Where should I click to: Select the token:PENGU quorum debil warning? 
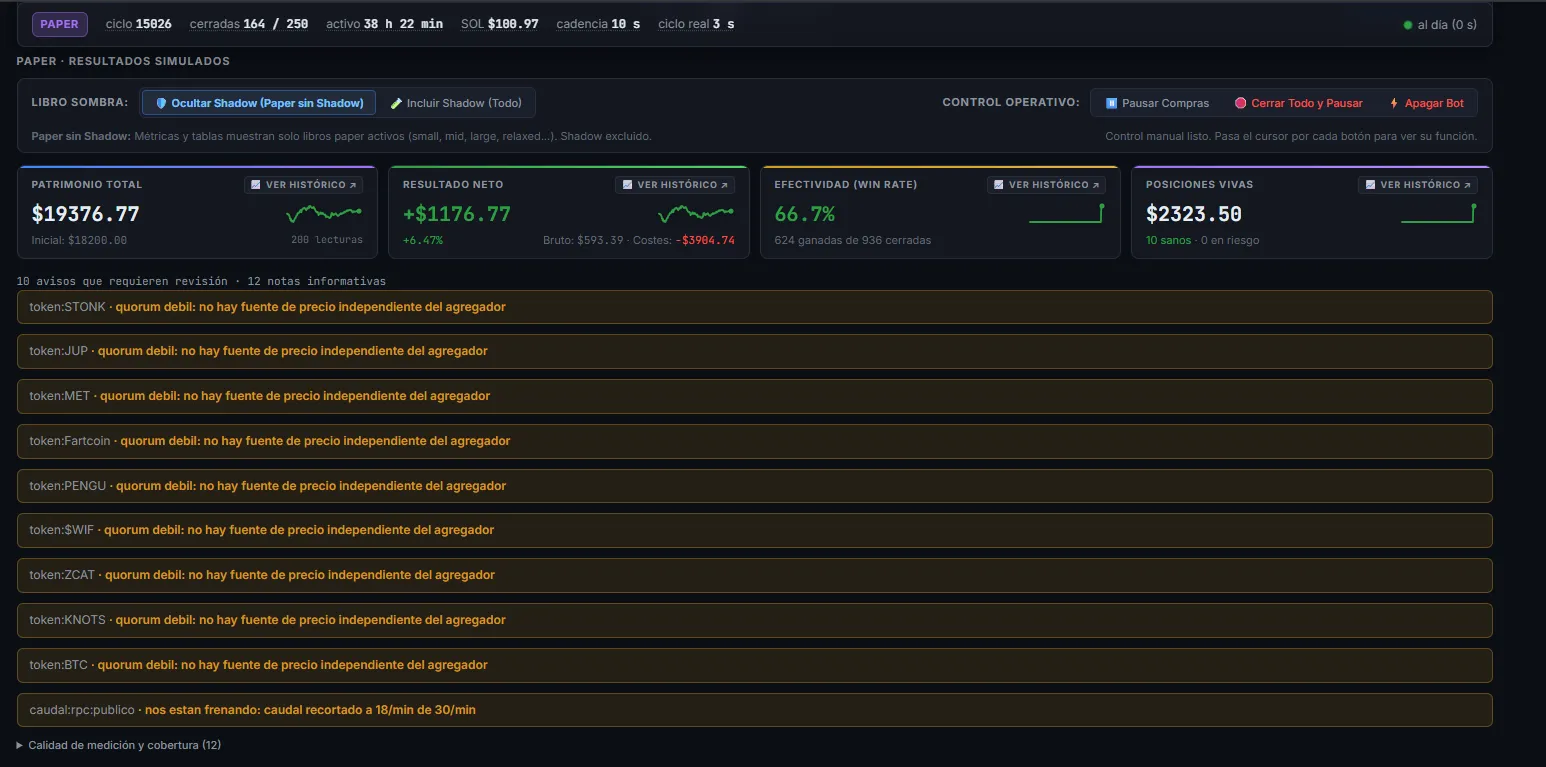tap(755, 486)
